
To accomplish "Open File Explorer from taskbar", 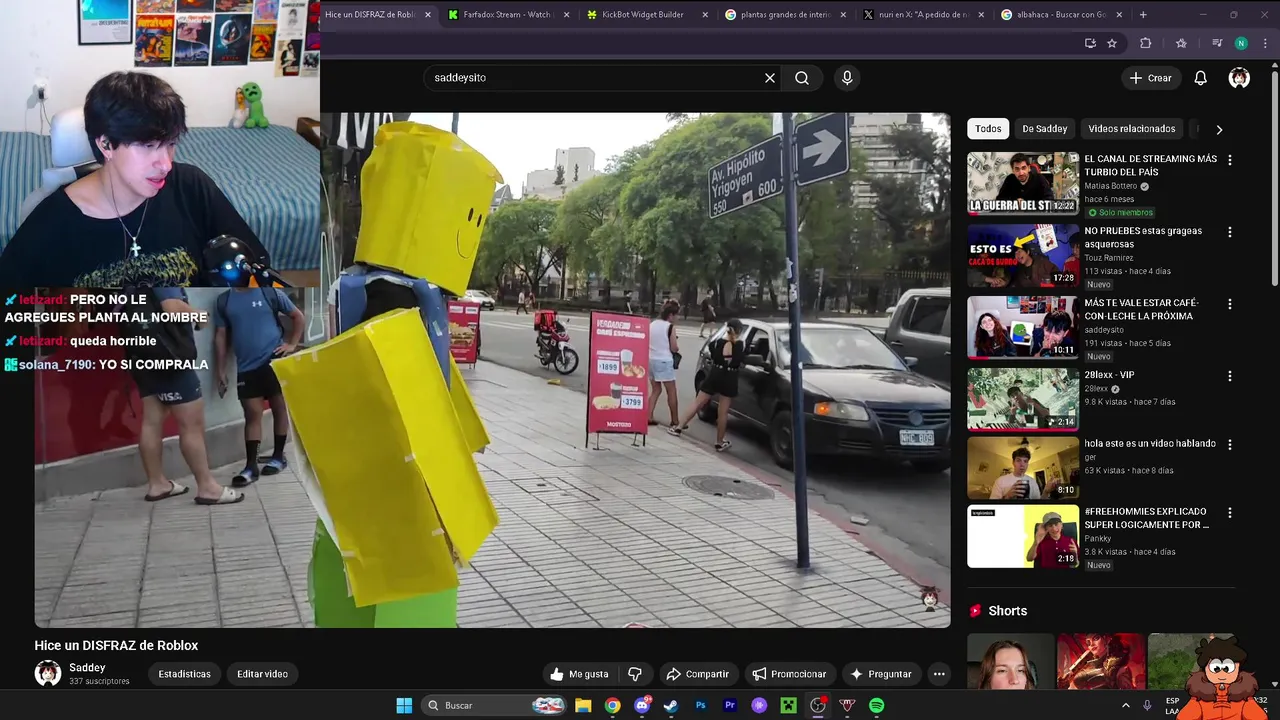I will point(583,705).
